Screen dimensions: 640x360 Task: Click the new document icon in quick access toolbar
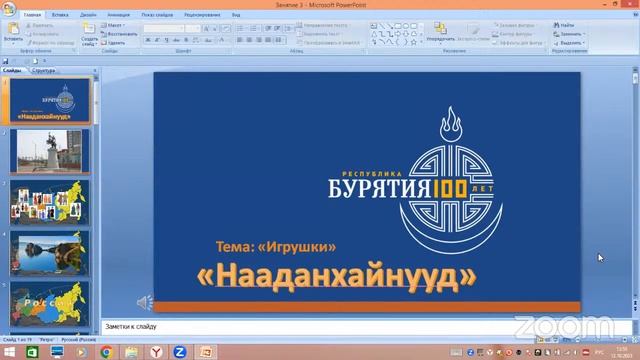36,61
